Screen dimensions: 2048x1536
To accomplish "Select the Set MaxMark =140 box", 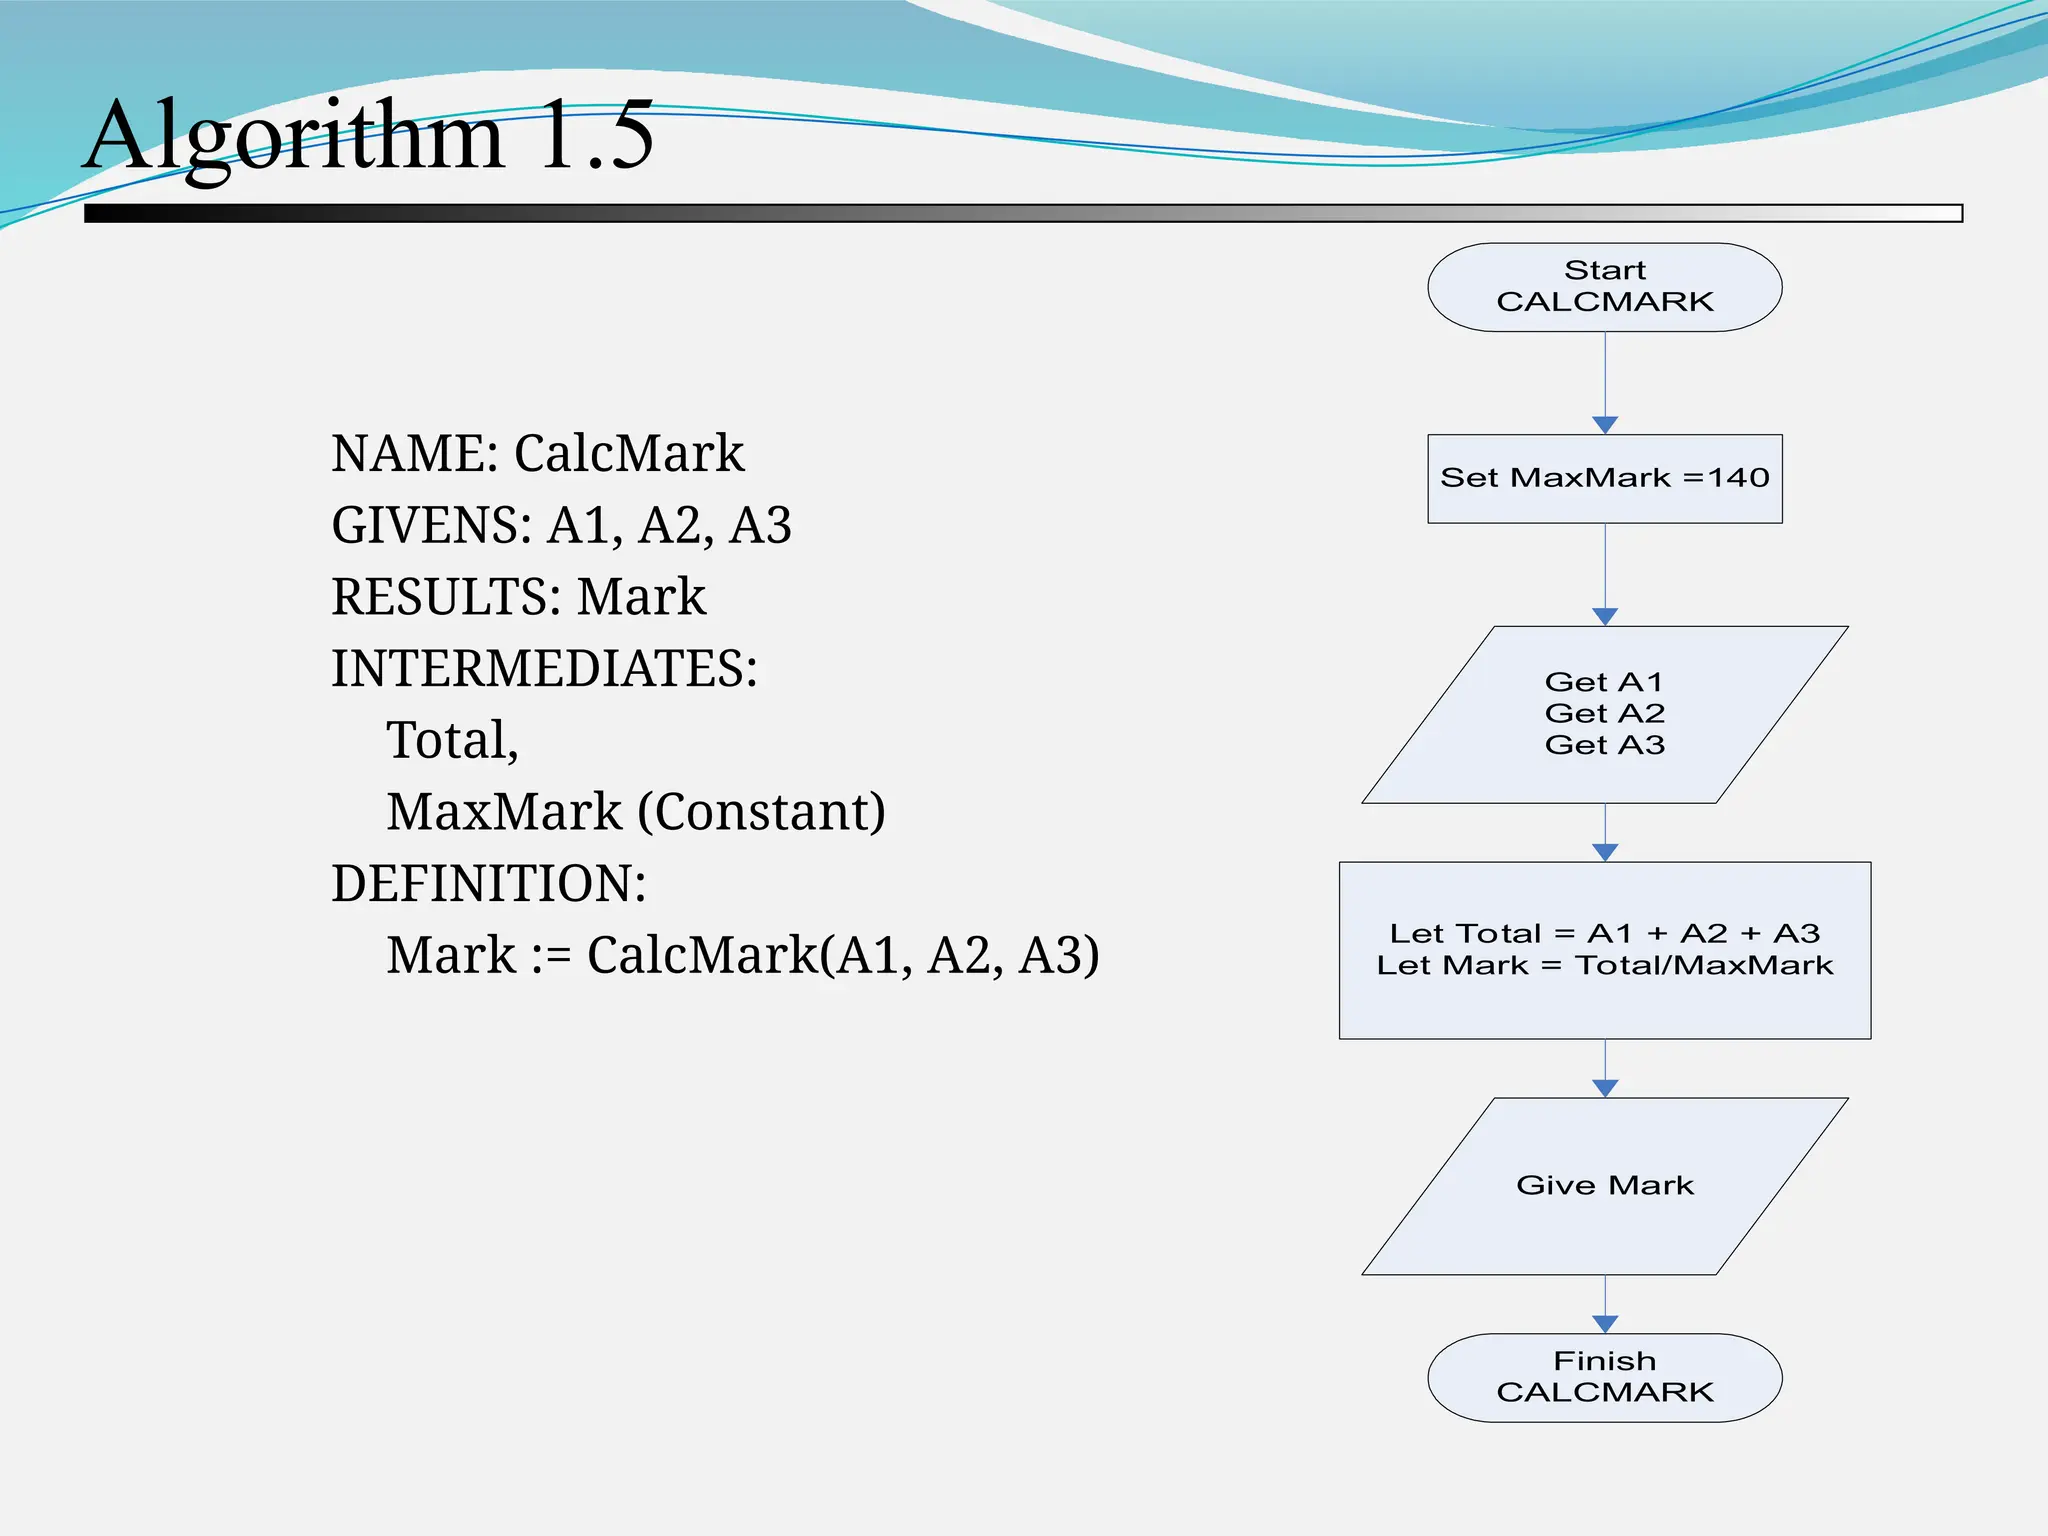I will (1604, 478).
